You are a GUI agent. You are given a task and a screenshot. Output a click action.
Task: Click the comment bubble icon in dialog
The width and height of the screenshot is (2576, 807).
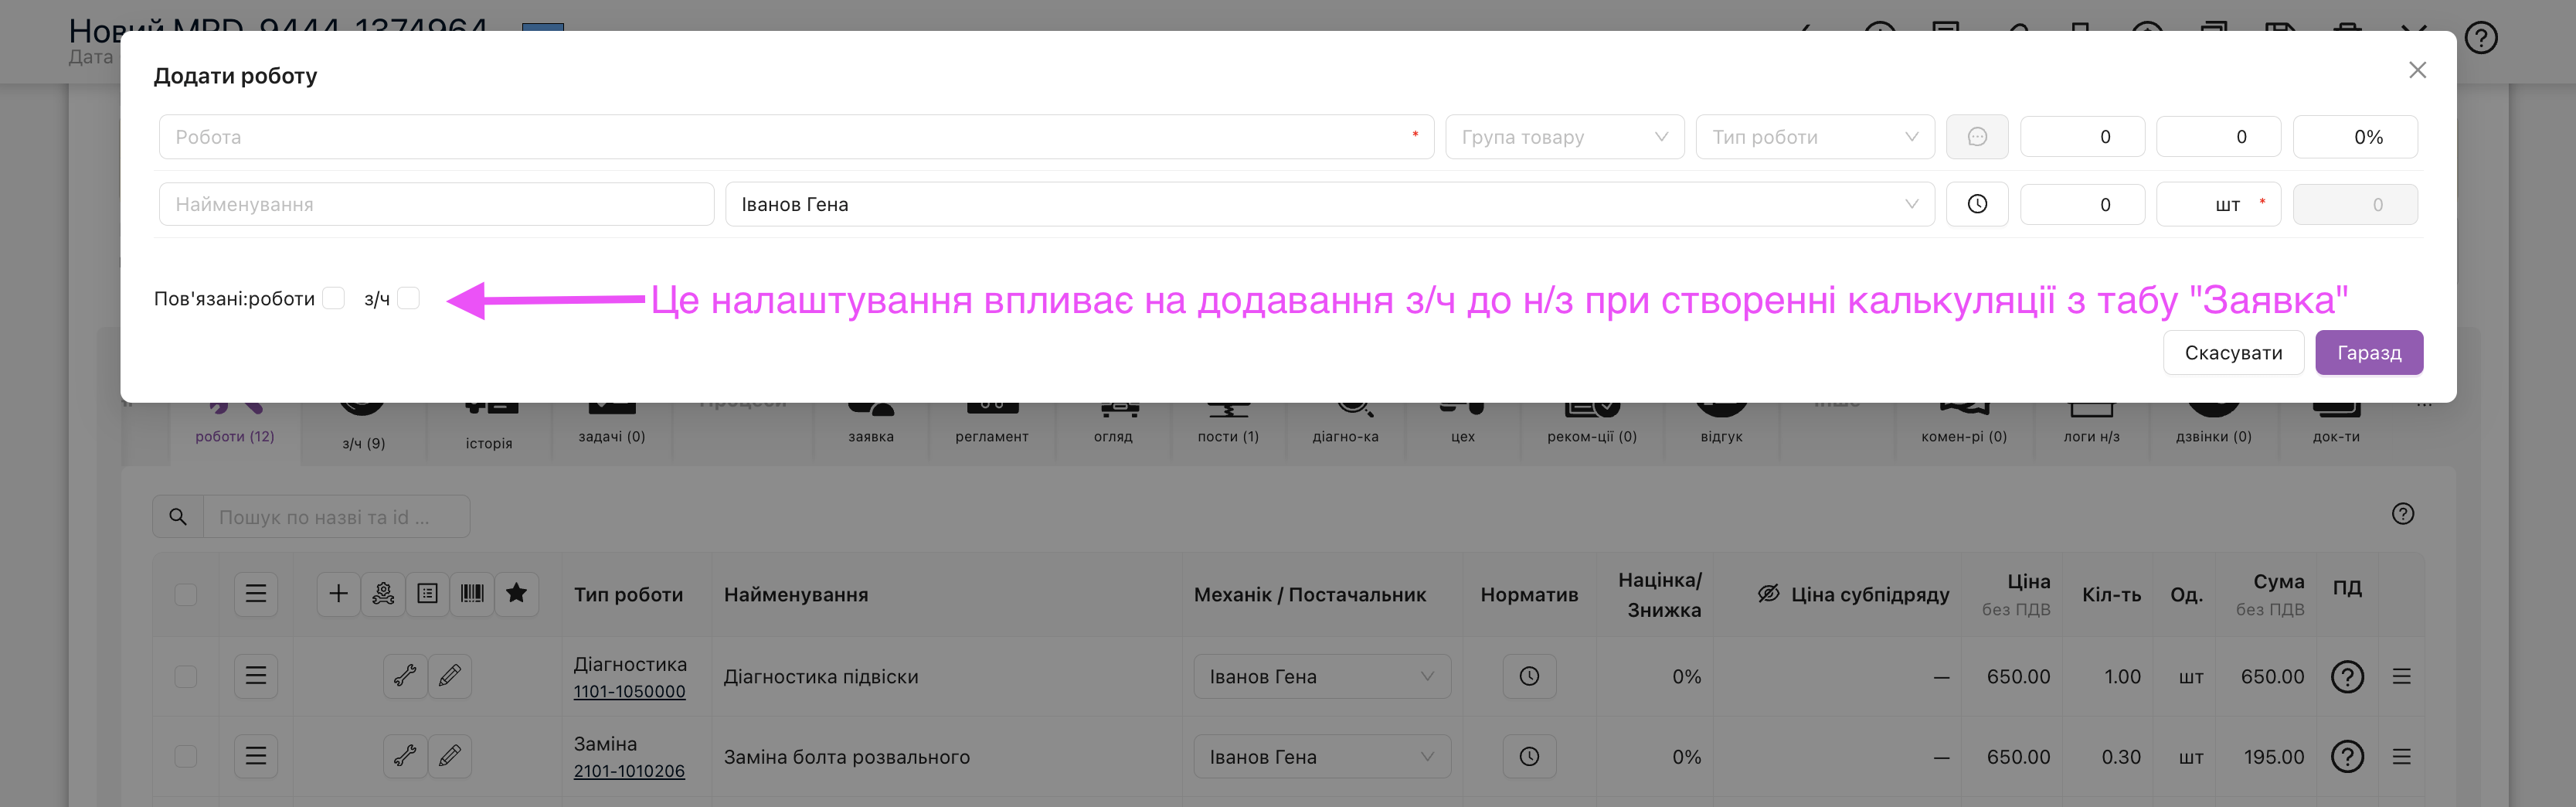[1976, 137]
